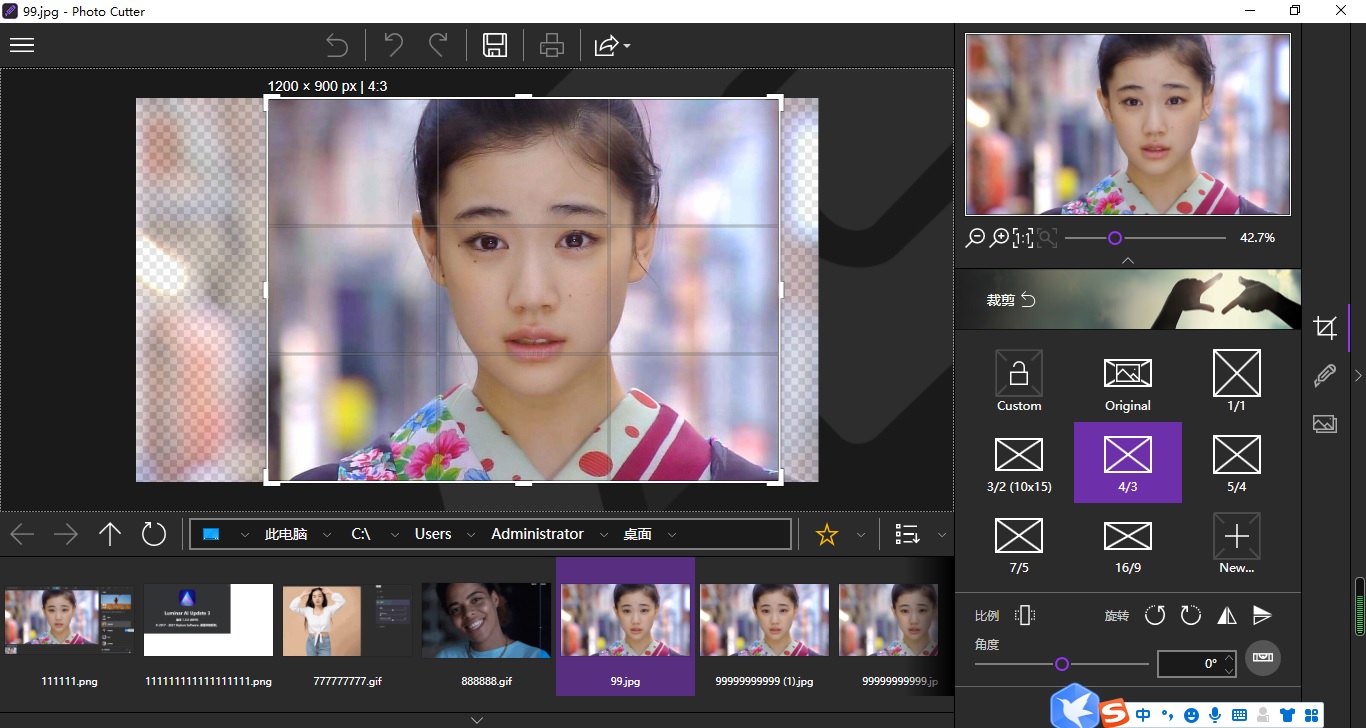
Task: Adjust the zoom slider handle
Action: tap(1115, 238)
